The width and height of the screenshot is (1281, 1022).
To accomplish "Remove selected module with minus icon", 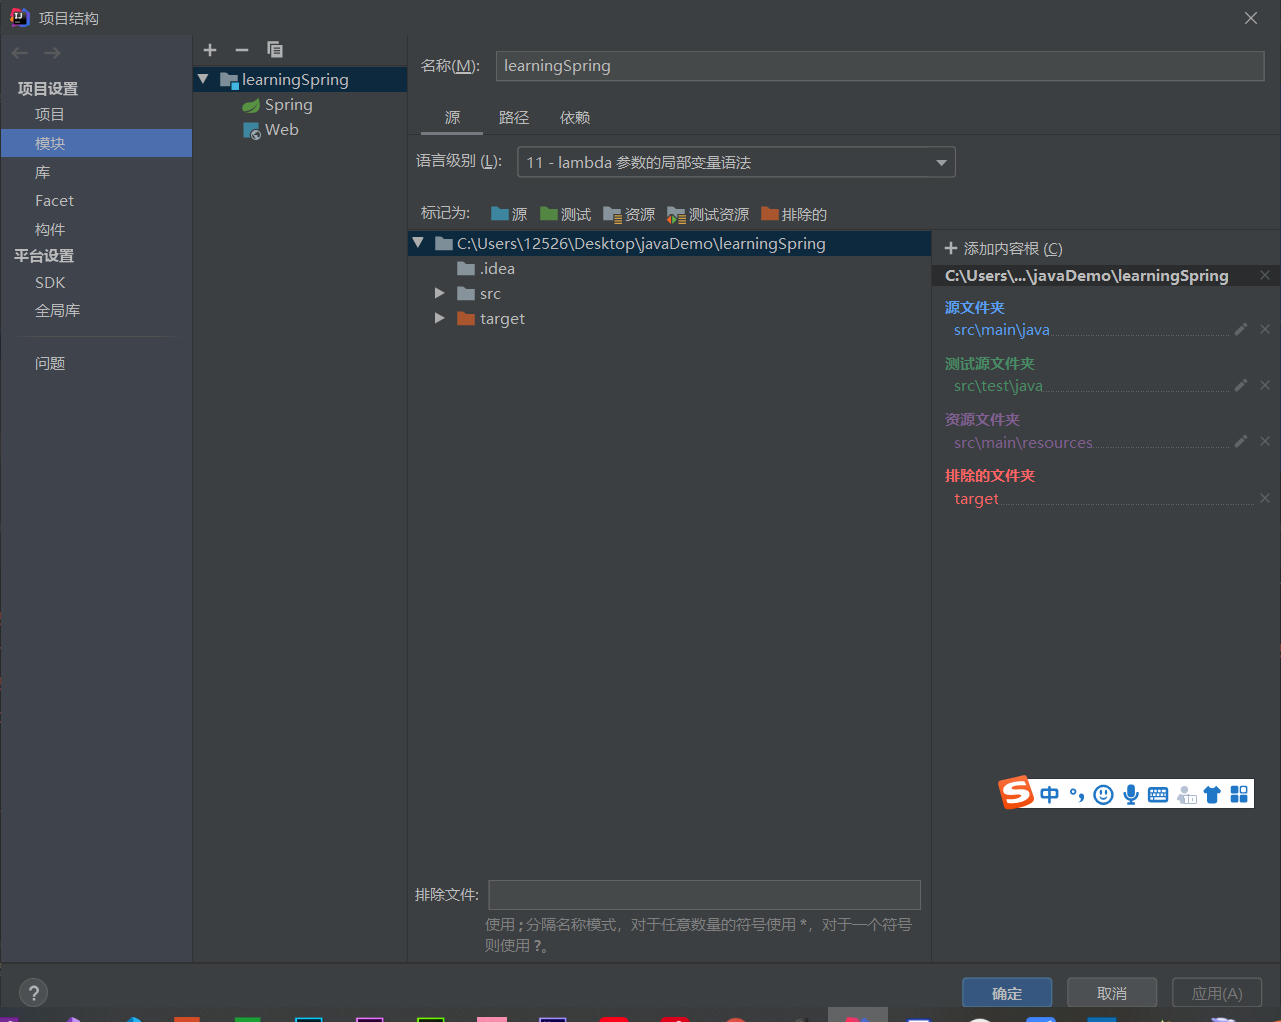I will 242,50.
